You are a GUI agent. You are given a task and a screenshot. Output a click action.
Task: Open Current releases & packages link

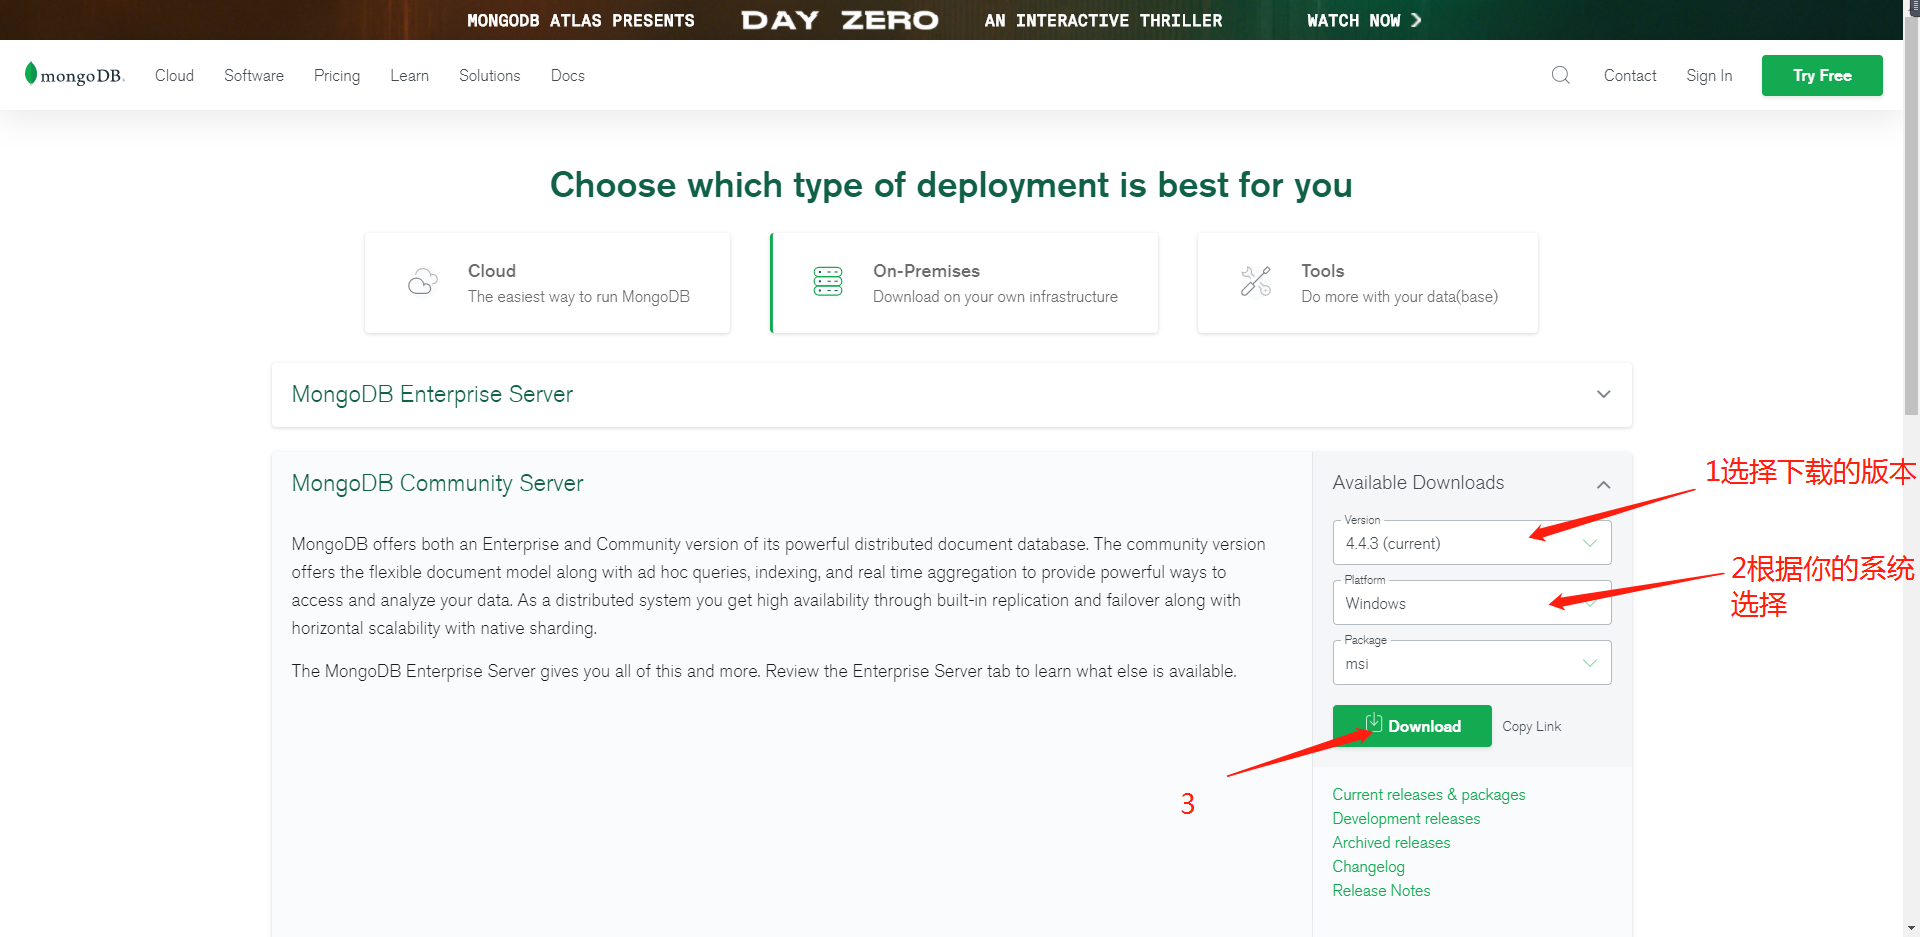1429,795
